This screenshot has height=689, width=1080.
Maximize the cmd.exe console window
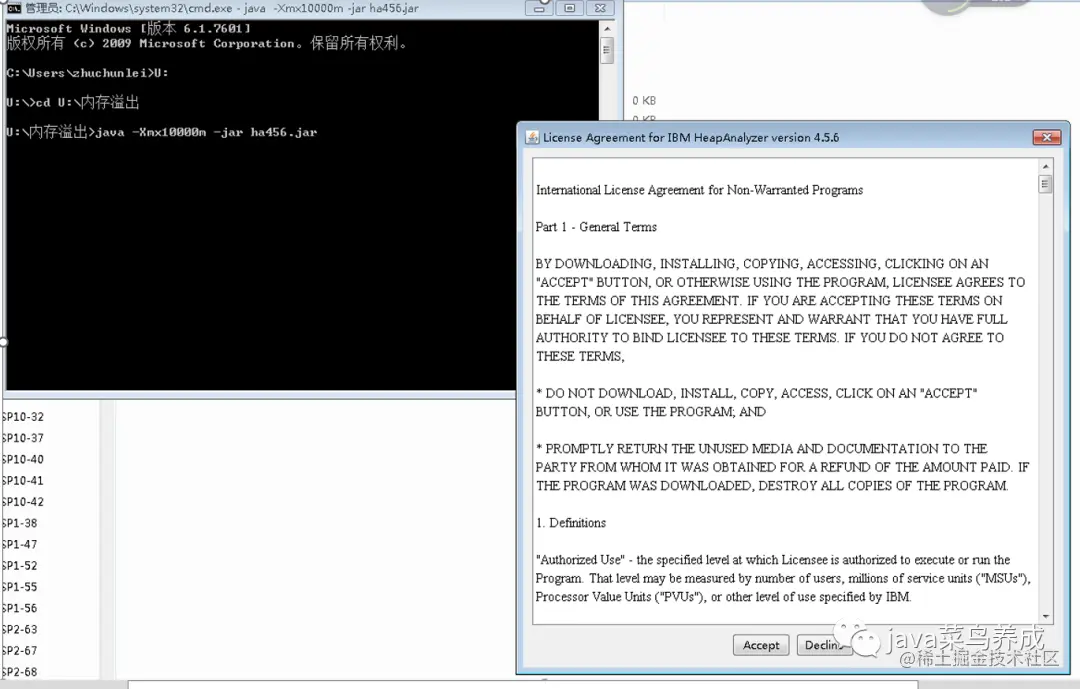(x=570, y=8)
